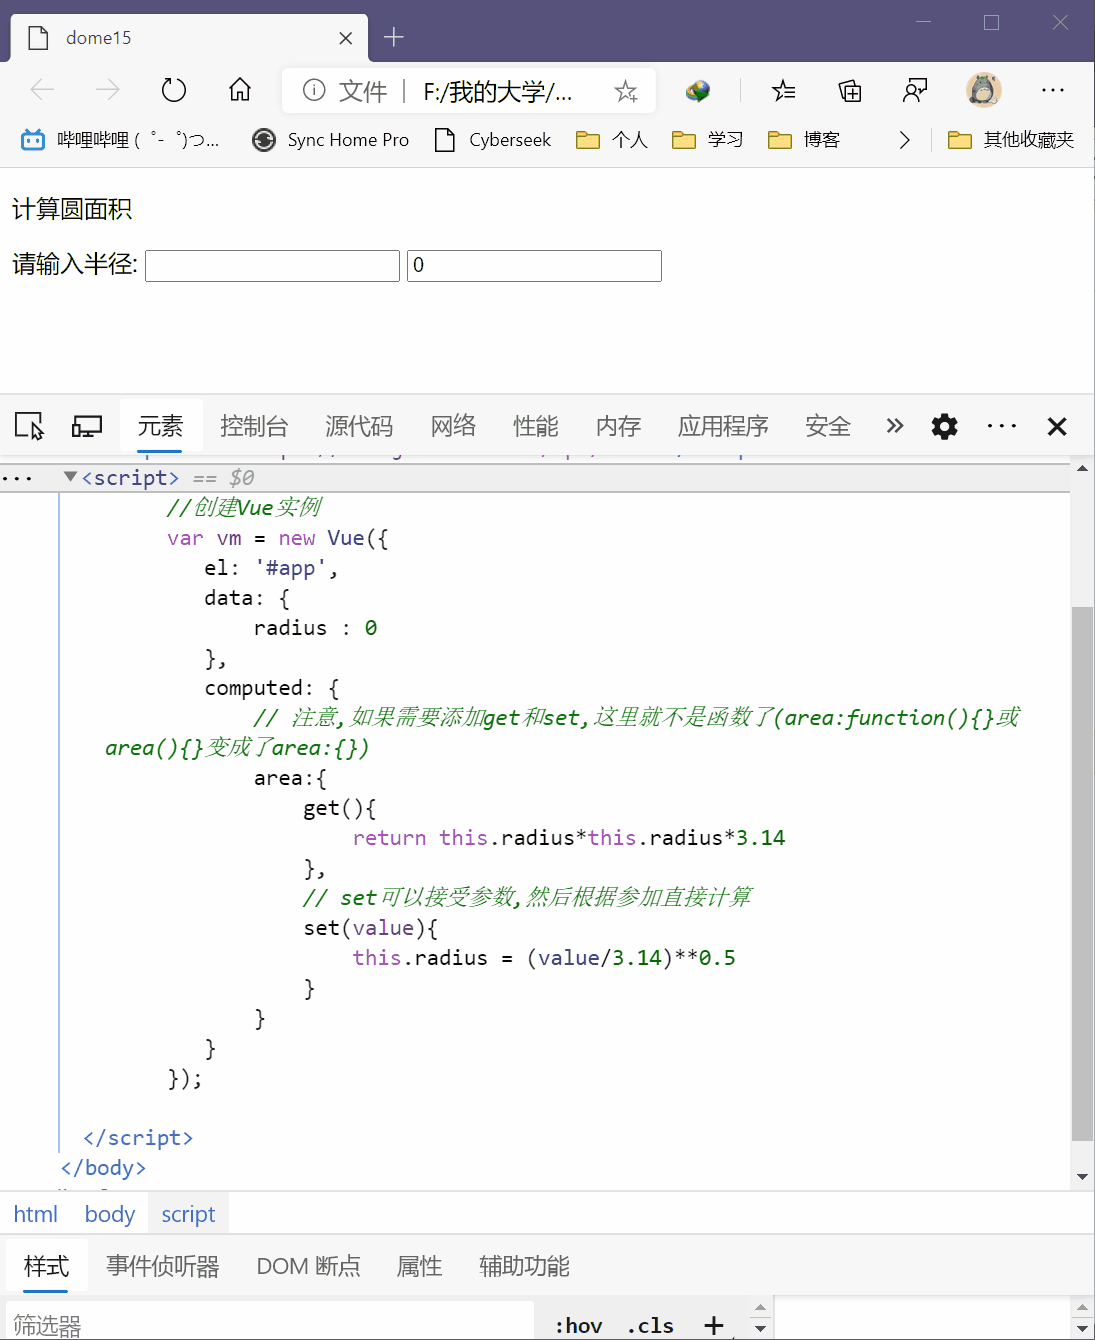Viewport: 1095px width, 1340px height.
Task: Show more bookmarks chevron
Action: [x=904, y=140]
